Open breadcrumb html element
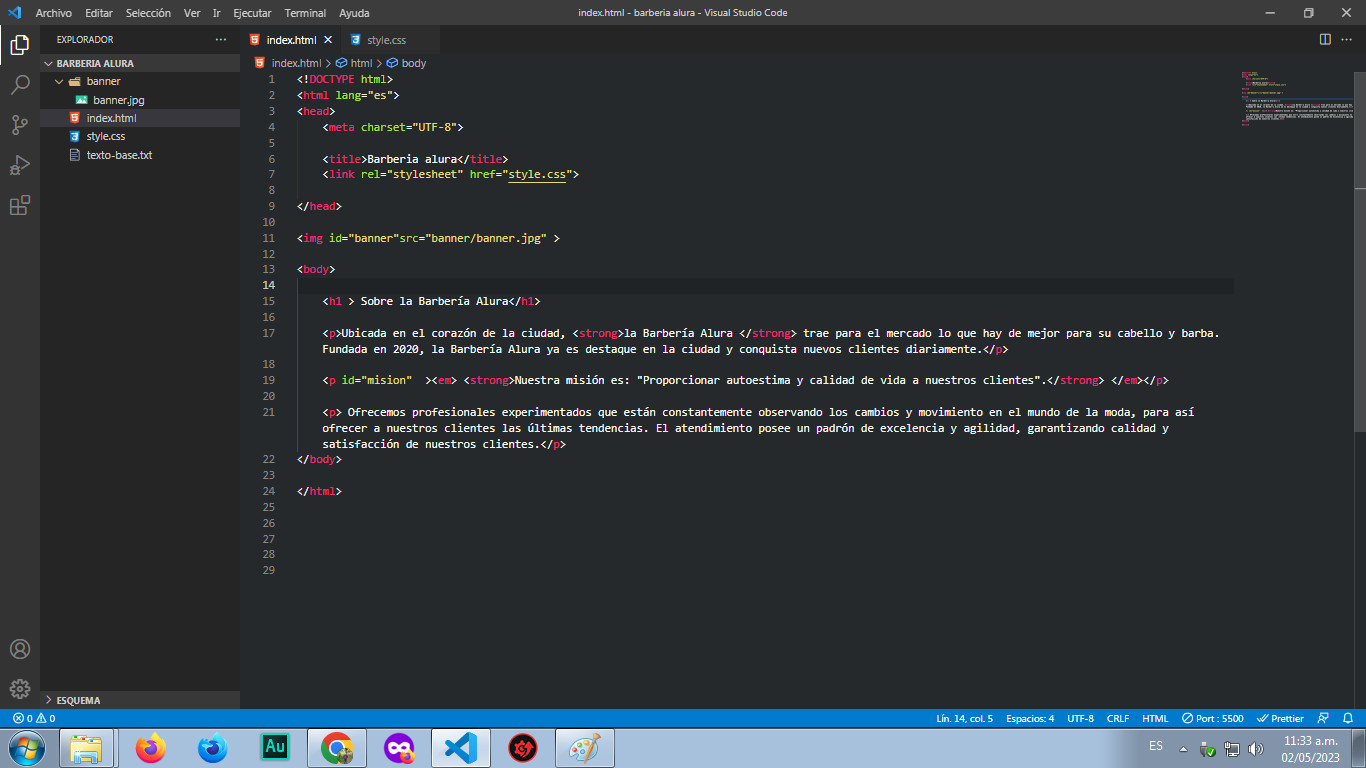 (x=353, y=63)
